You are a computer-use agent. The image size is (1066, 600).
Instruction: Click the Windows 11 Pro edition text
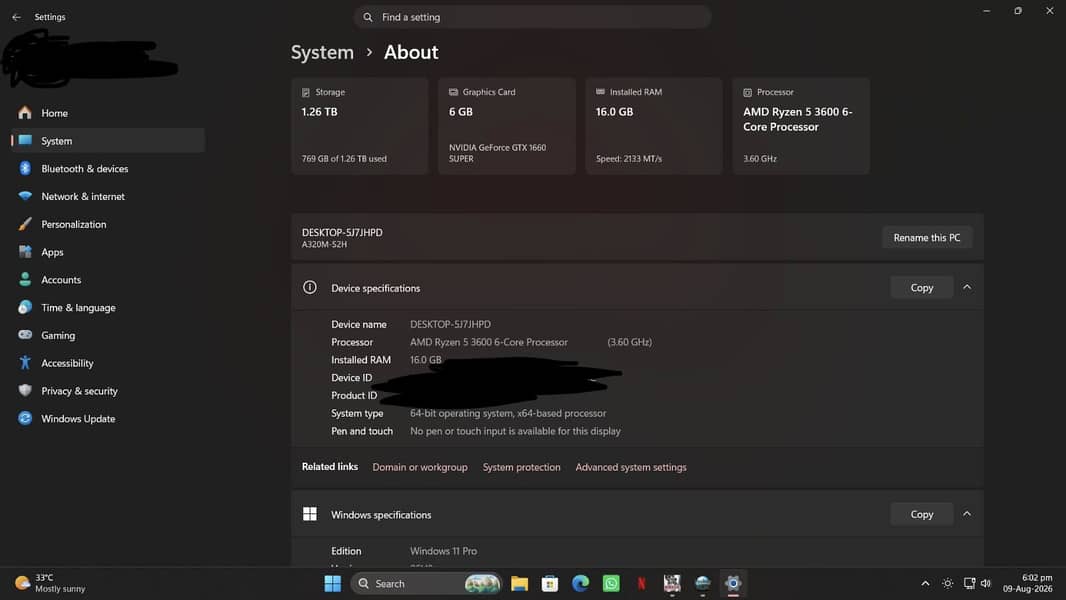(443, 551)
